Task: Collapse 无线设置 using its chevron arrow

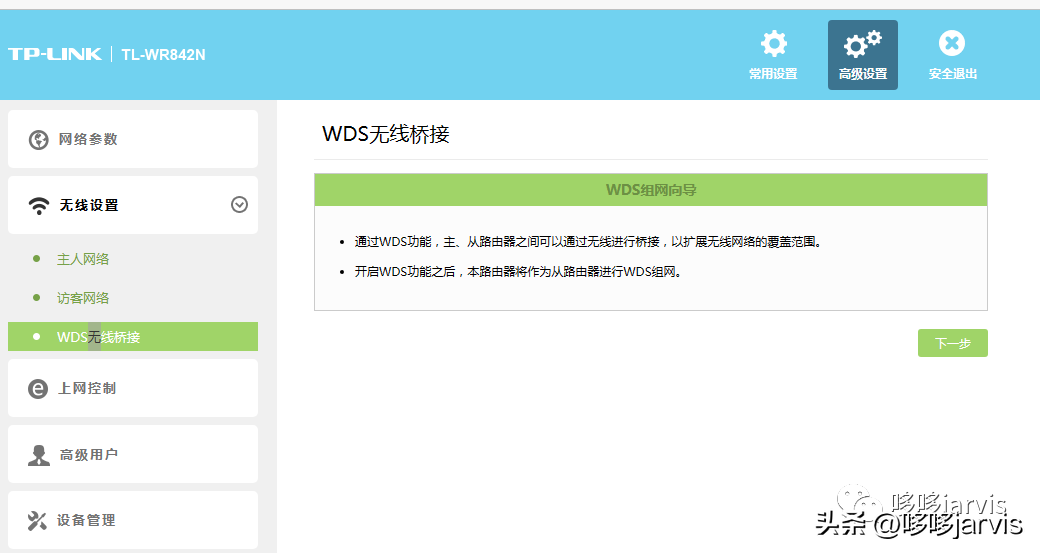Action: pyautogui.click(x=239, y=205)
